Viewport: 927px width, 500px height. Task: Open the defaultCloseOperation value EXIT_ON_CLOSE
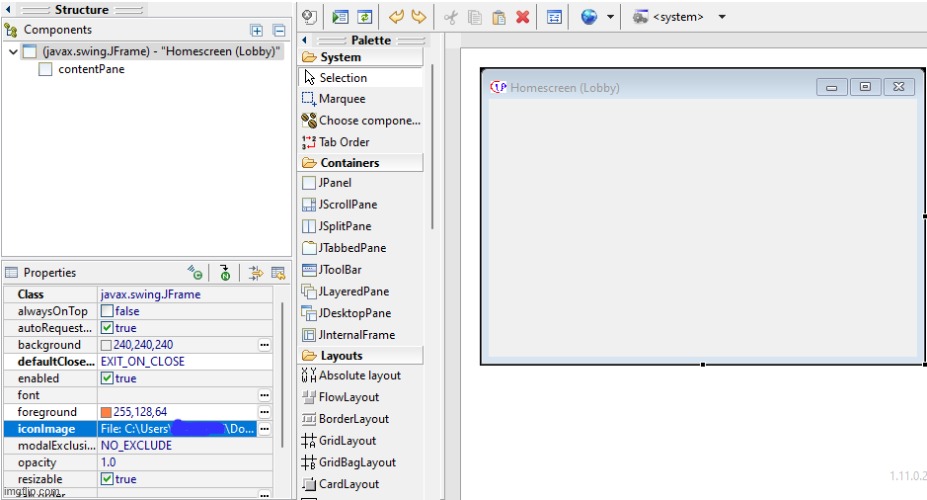(184, 361)
